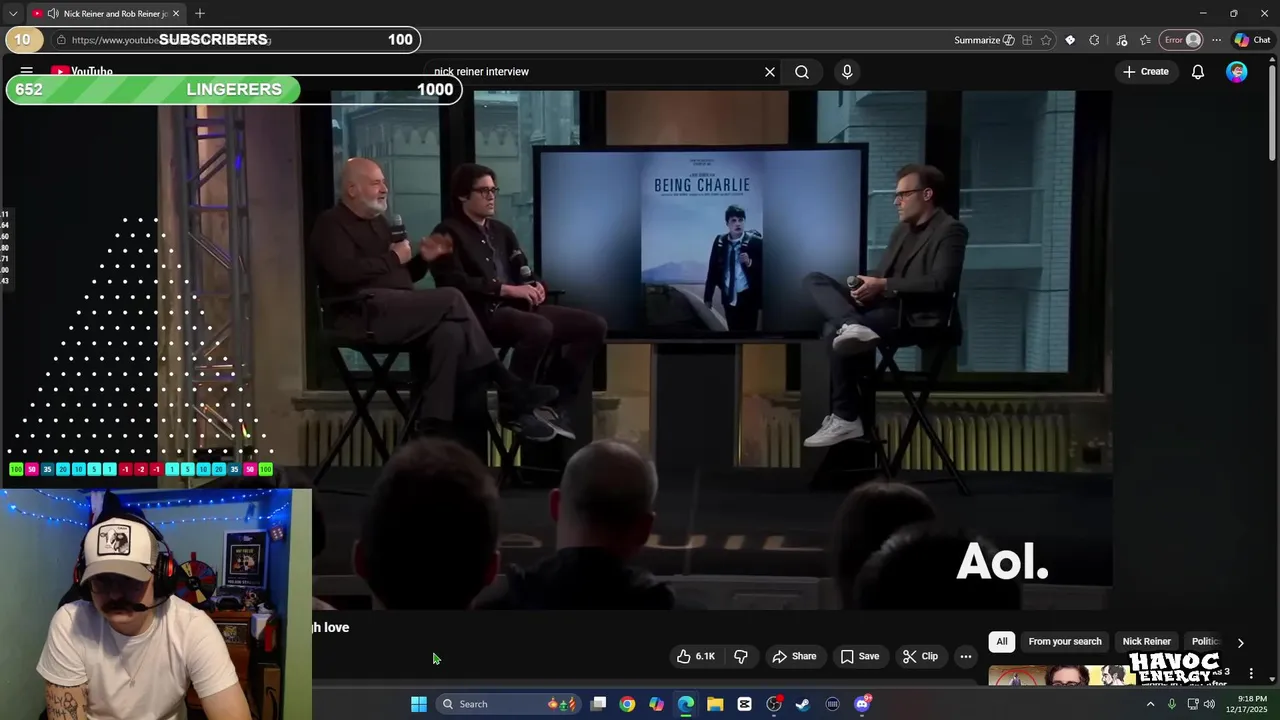The width and height of the screenshot is (1280, 720).
Task: Open options for the first recommended video
Action: click(x=1251, y=674)
